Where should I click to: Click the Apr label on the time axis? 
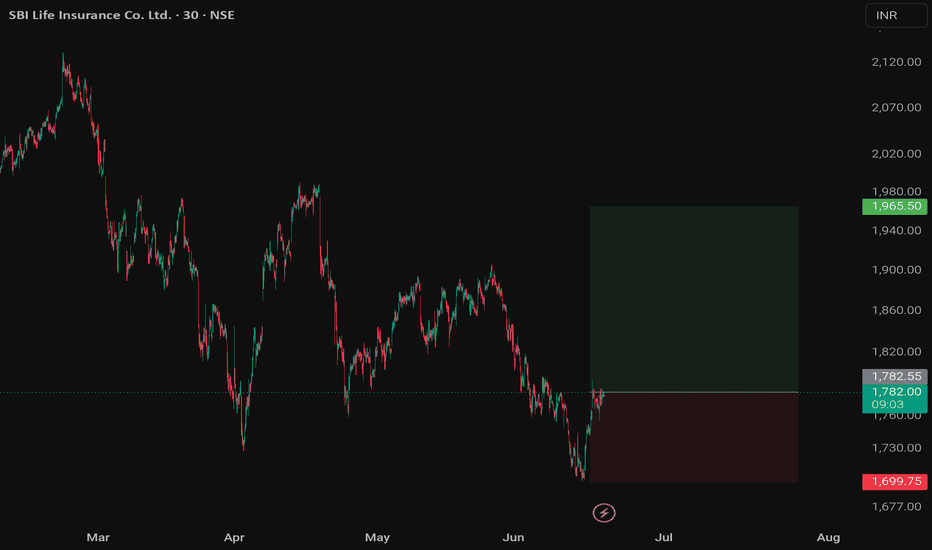(x=234, y=538)
